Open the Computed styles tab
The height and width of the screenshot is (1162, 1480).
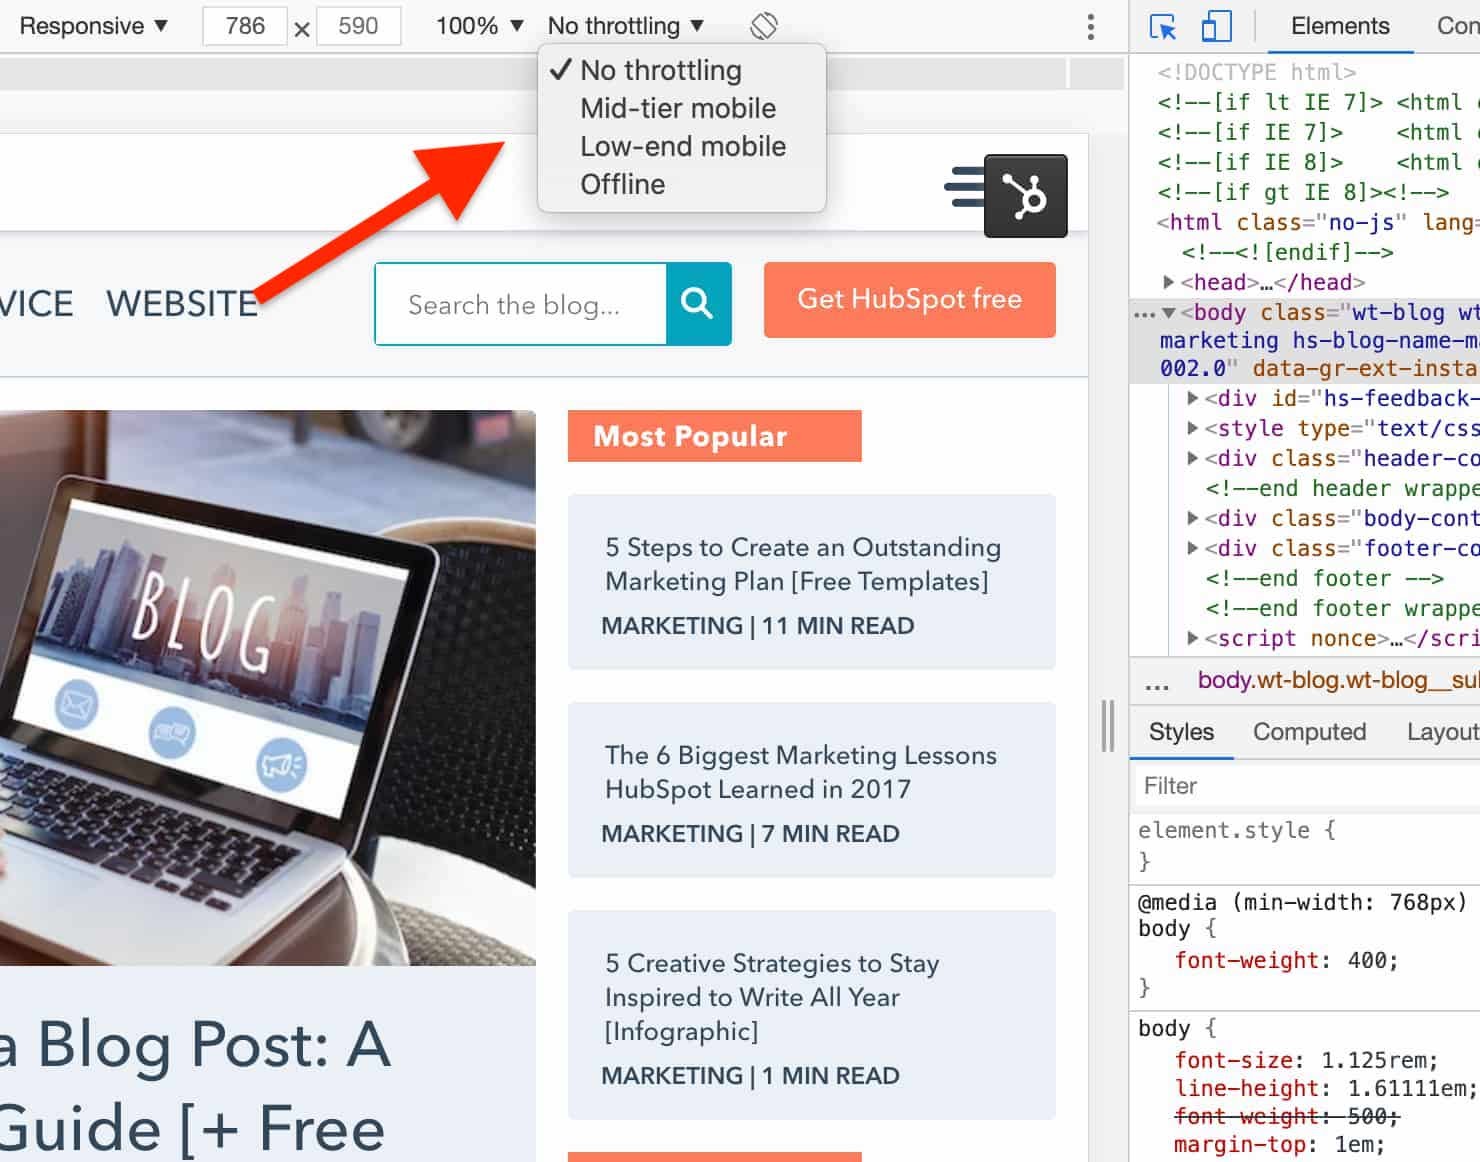(1310, 732)
